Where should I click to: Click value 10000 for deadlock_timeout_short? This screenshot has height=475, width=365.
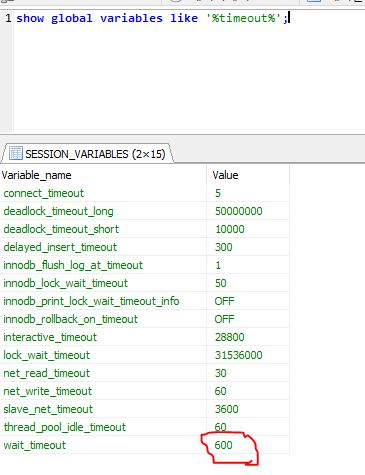coord(248,229)
